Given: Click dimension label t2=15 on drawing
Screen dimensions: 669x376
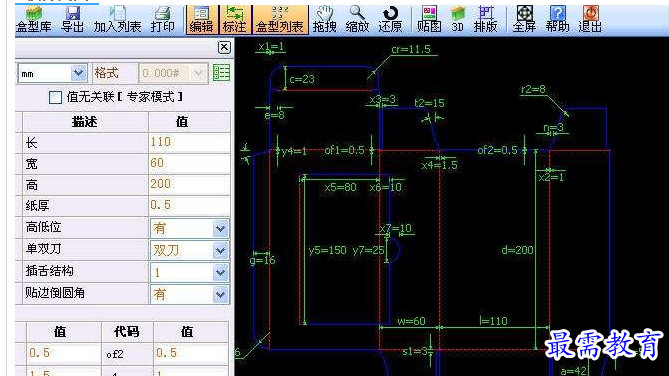Looking at the screenshot, I should tap(429, 103).
